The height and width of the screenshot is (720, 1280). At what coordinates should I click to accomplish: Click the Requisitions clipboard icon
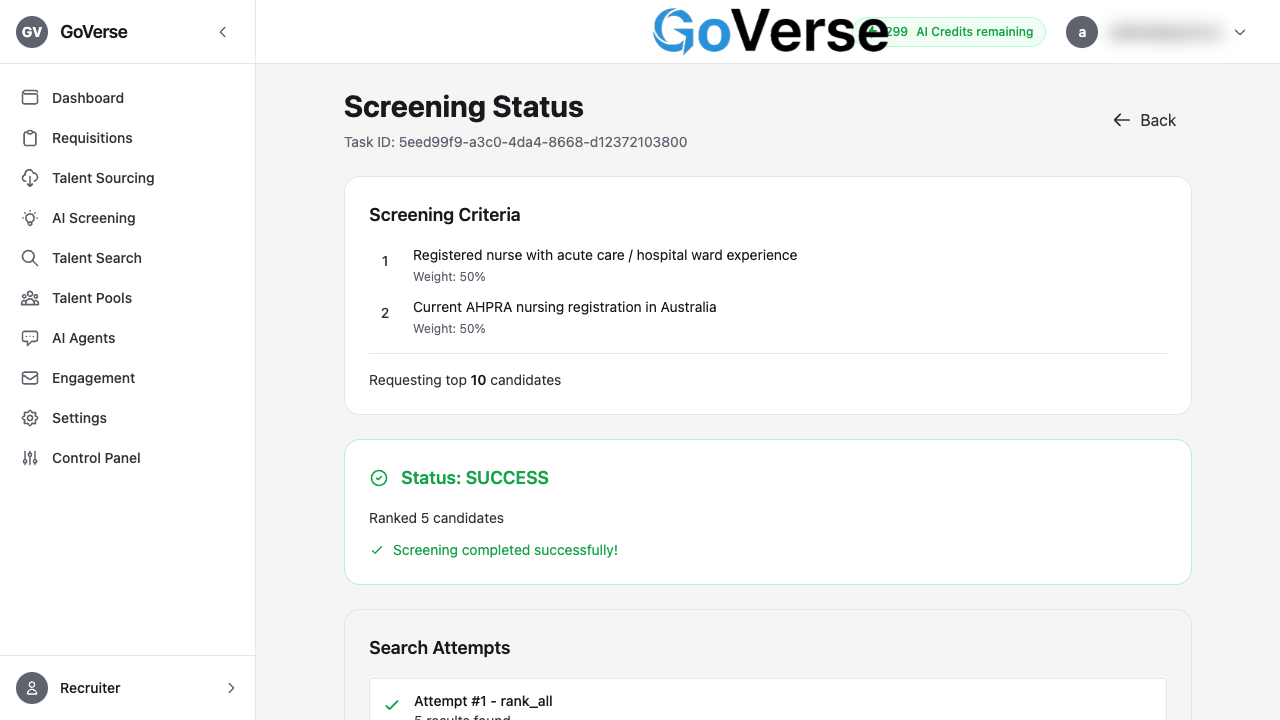pos(30,138)
